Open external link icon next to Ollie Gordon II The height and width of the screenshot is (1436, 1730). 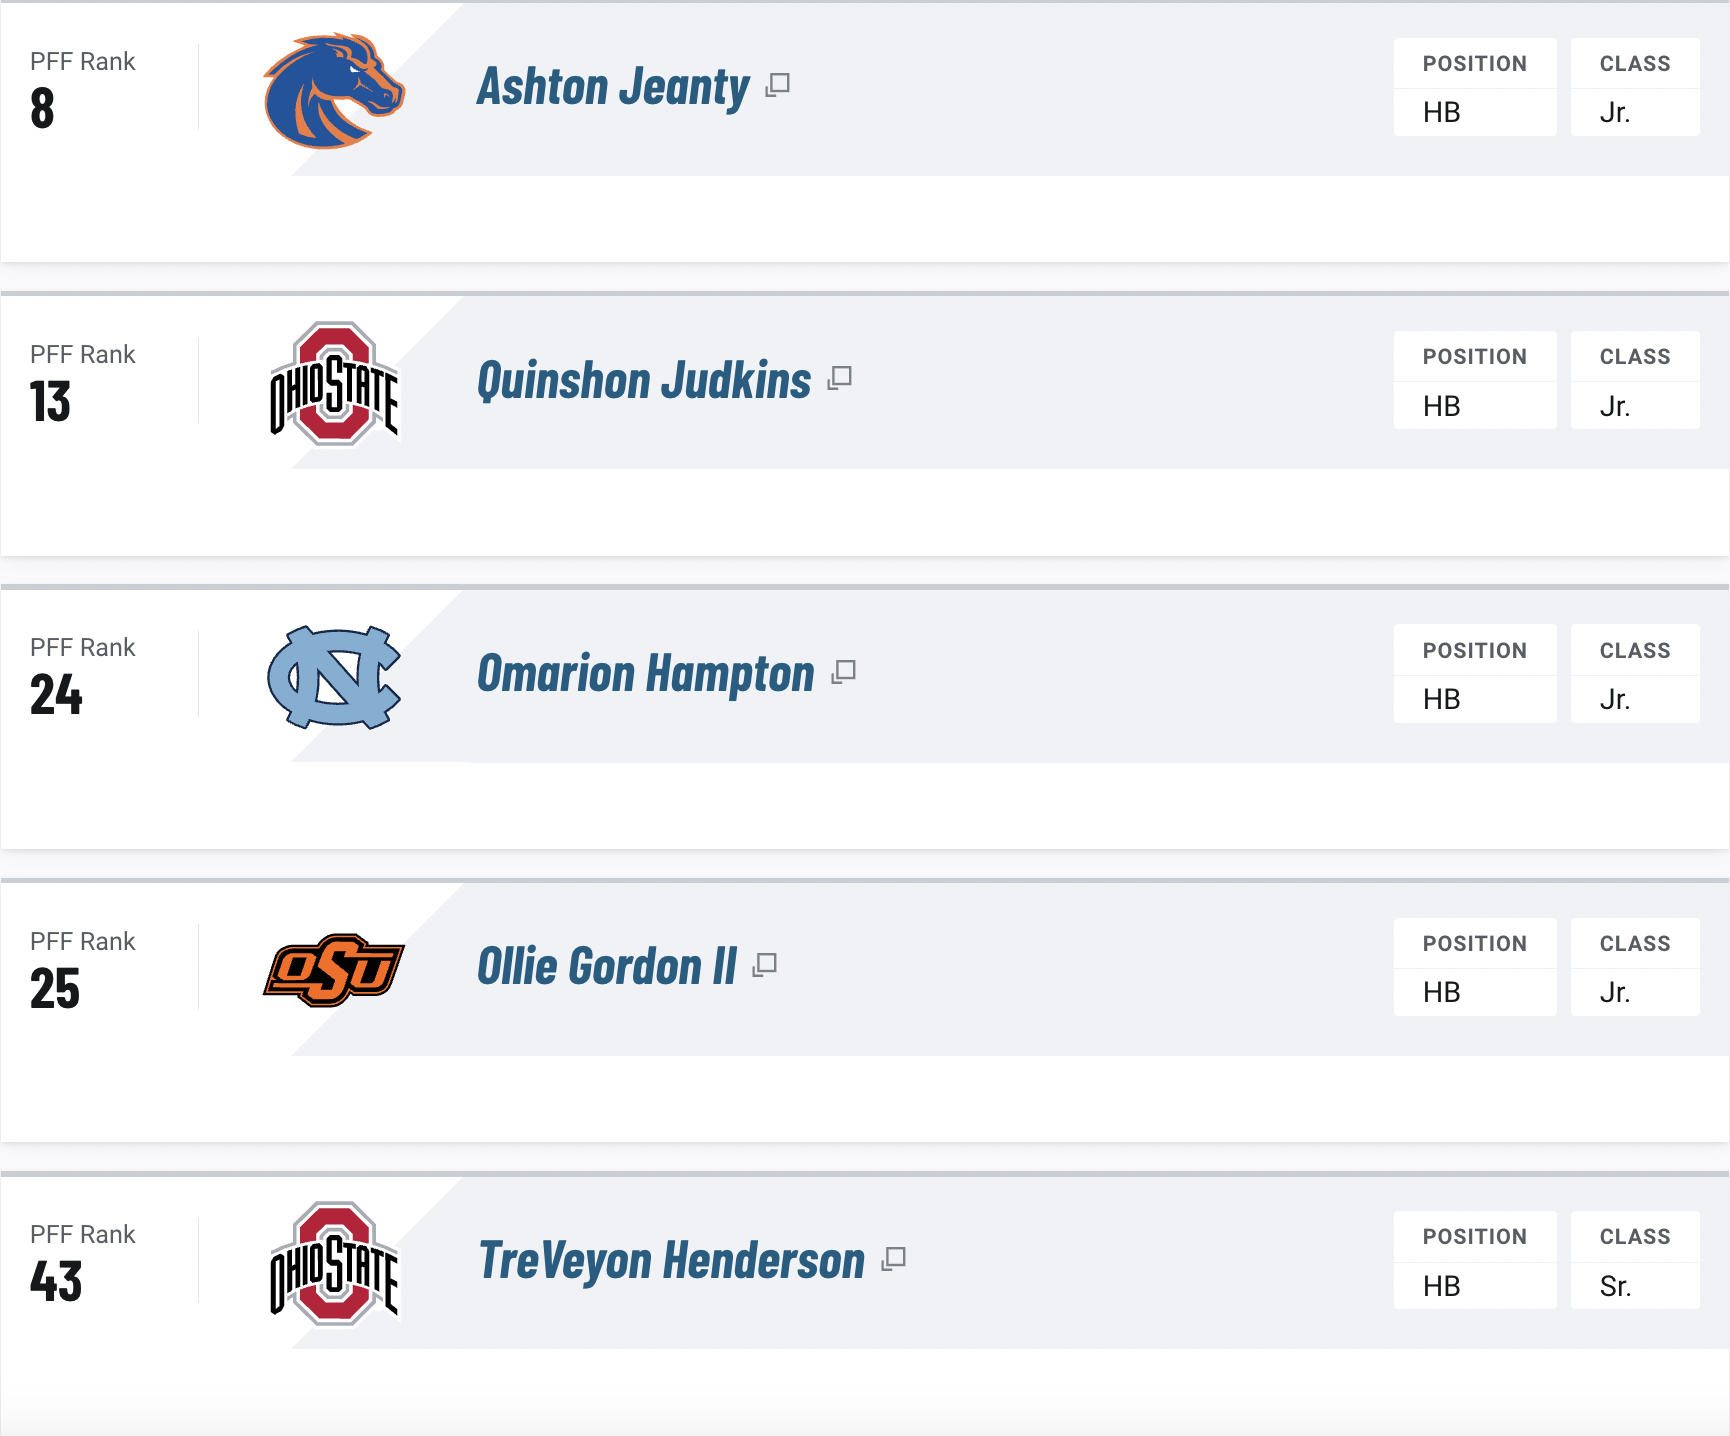point(765,965)
